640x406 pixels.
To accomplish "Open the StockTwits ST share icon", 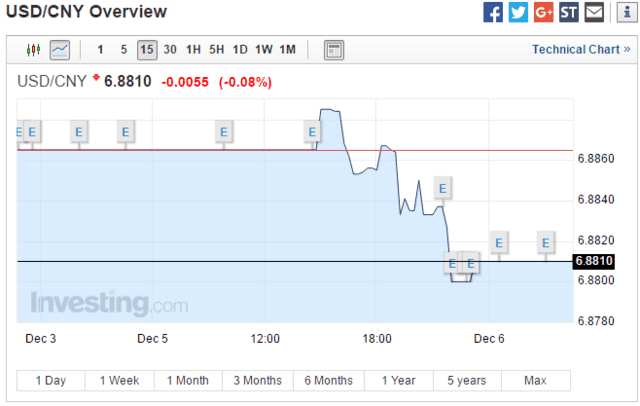I will coord(569,12).
